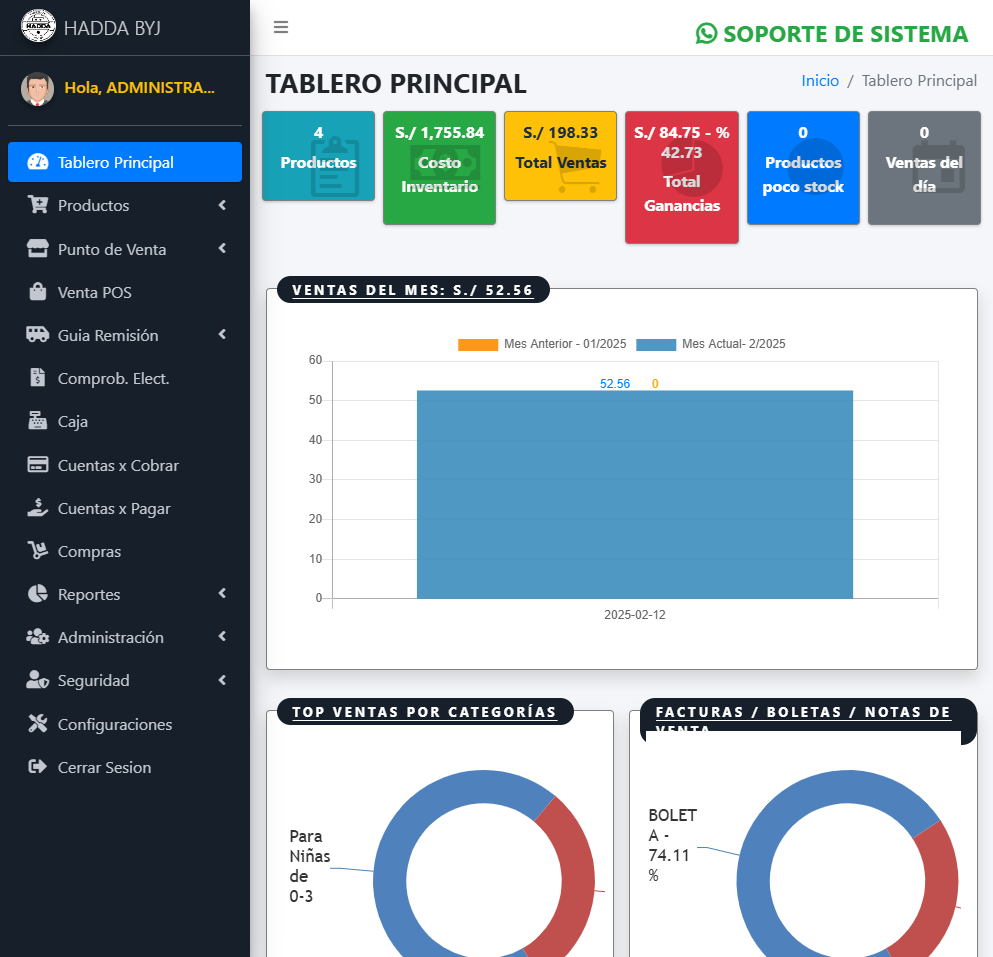
Task: Click the BOLETA - 74.11 % label
Action: pos(672,846)
